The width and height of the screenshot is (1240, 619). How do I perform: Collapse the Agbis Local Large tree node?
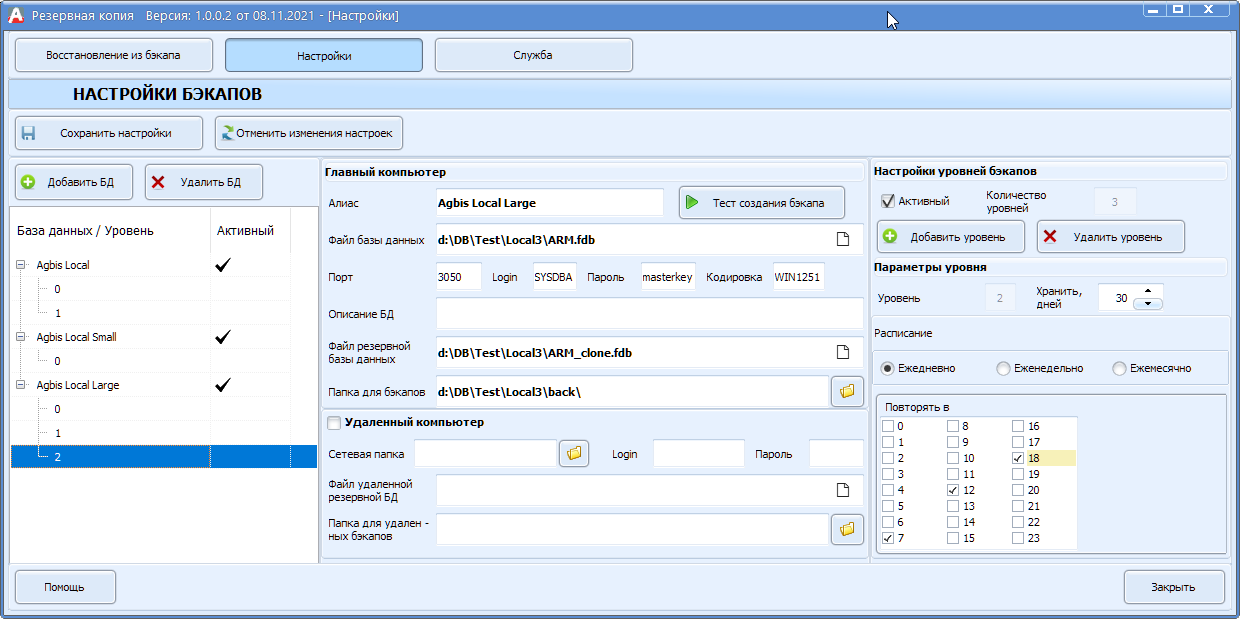22,385
